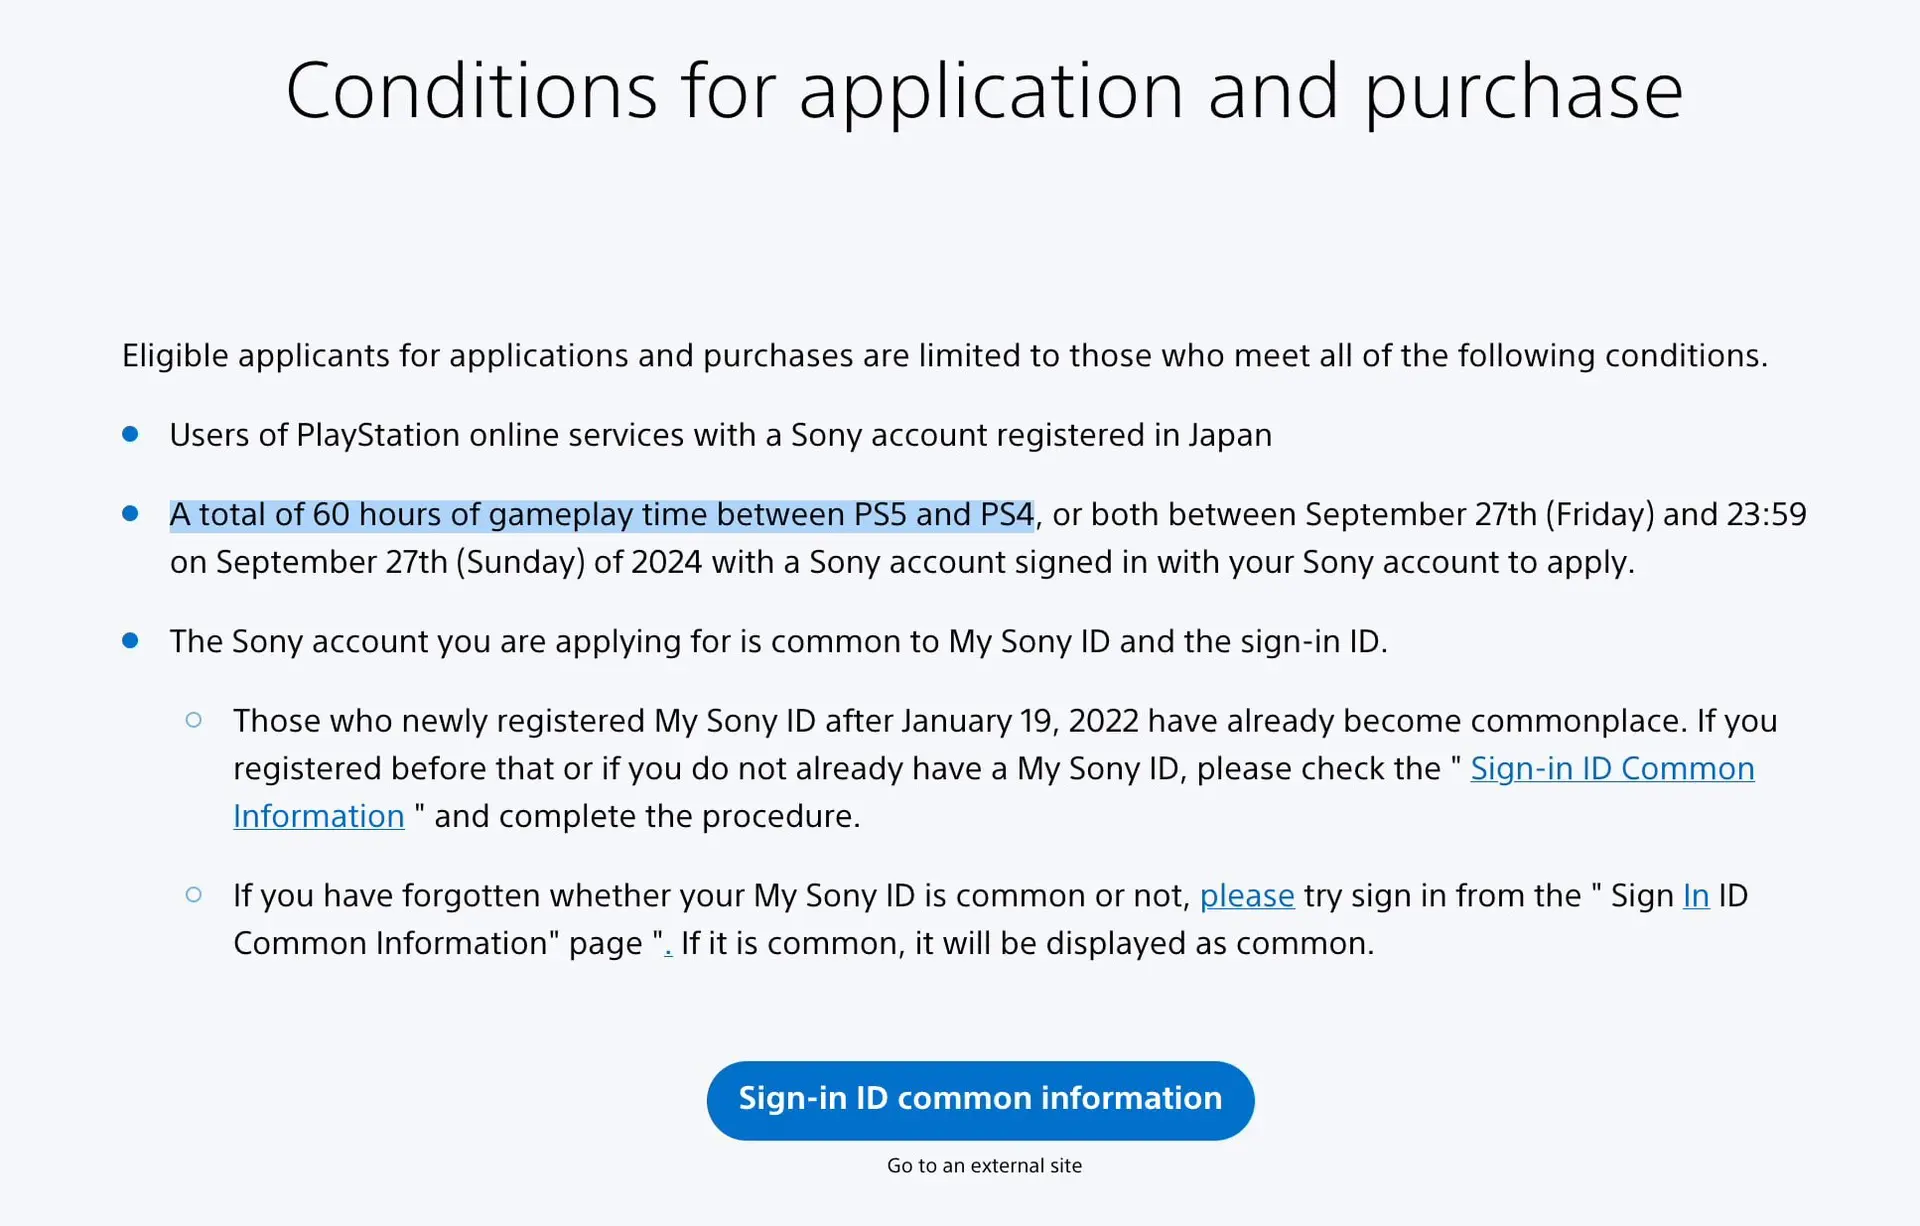The height and width of the screenshot is (1226, 1920).
Task: Click the 'Go to an external site' caption
Action: coord(984,1166)
